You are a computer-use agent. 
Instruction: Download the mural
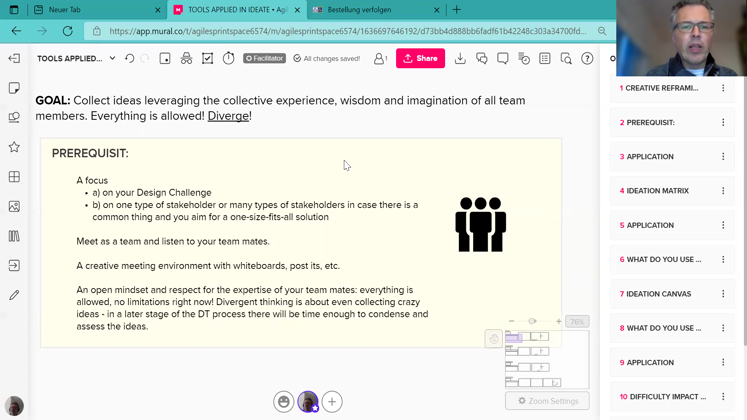pos(460,58)
